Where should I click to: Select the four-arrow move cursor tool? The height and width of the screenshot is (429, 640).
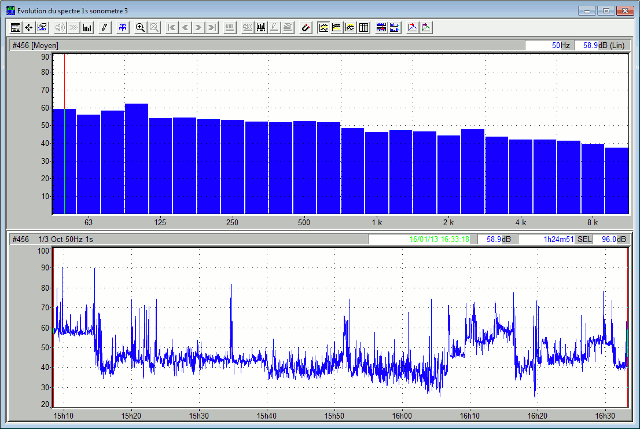click(x=29, y=27)
